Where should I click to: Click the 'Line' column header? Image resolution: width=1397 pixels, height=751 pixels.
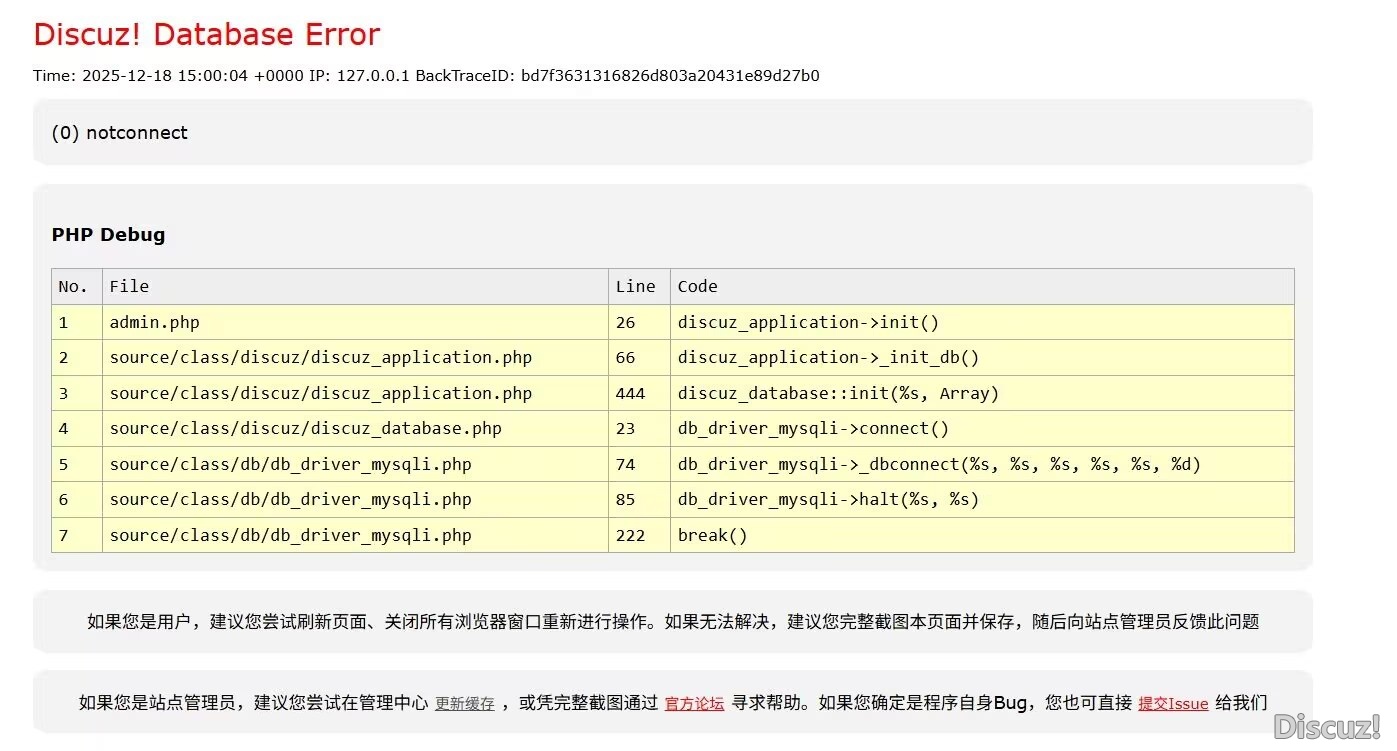coord(635,287)
